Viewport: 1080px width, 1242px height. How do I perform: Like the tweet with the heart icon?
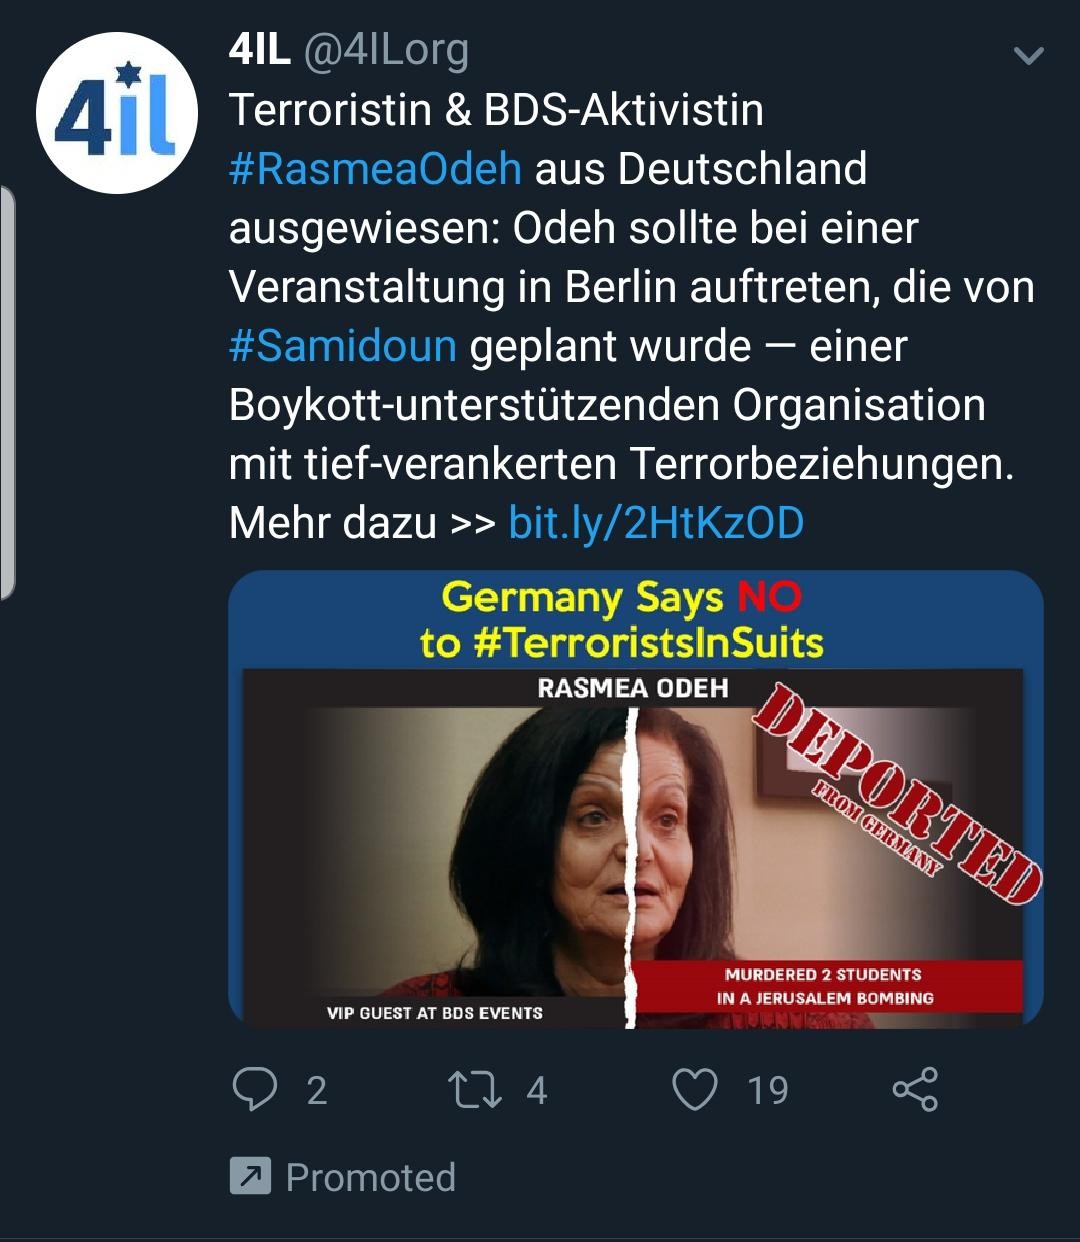[x=695, y=1090]
